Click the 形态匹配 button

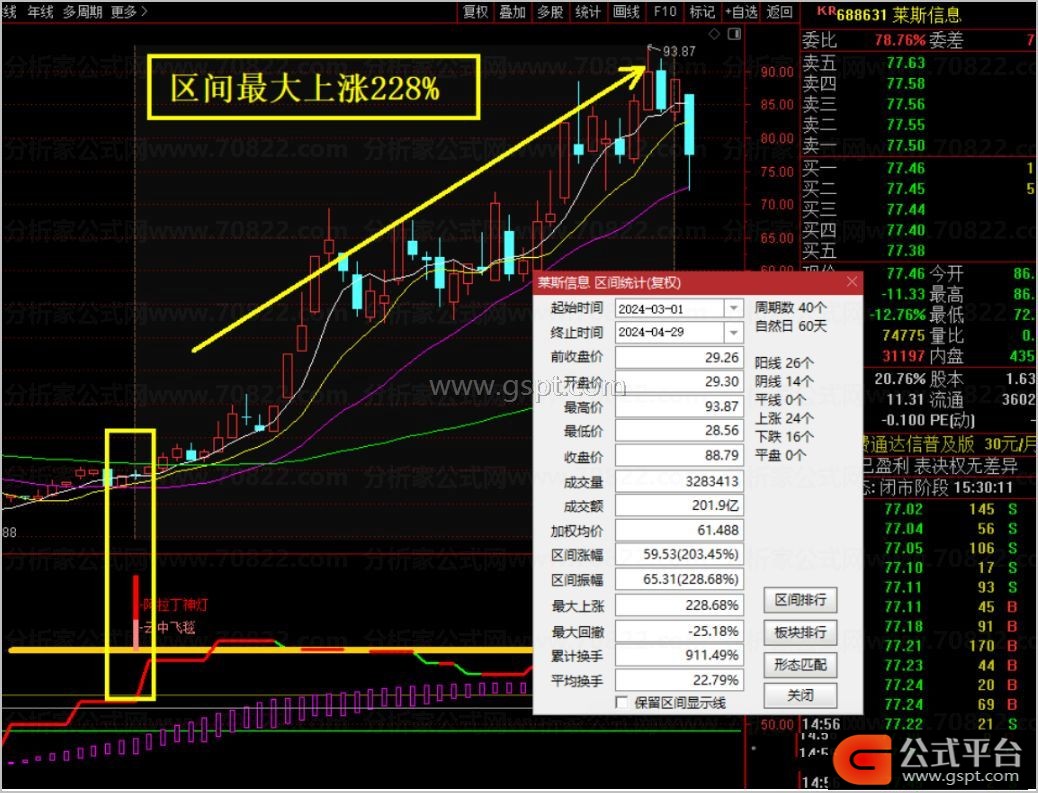pyautogui.click(x=800, y=665)
